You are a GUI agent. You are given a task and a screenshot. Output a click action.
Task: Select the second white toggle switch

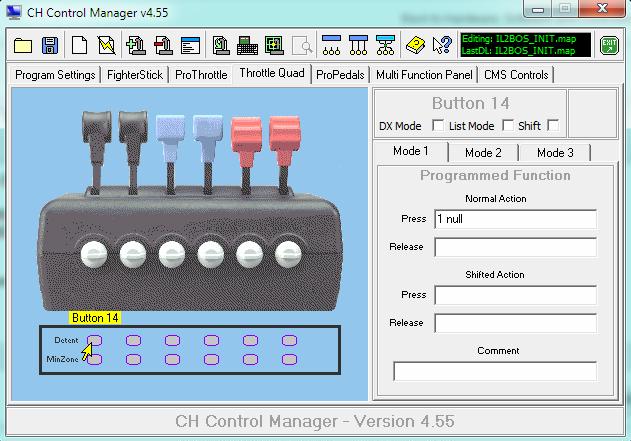click(133, 255)
